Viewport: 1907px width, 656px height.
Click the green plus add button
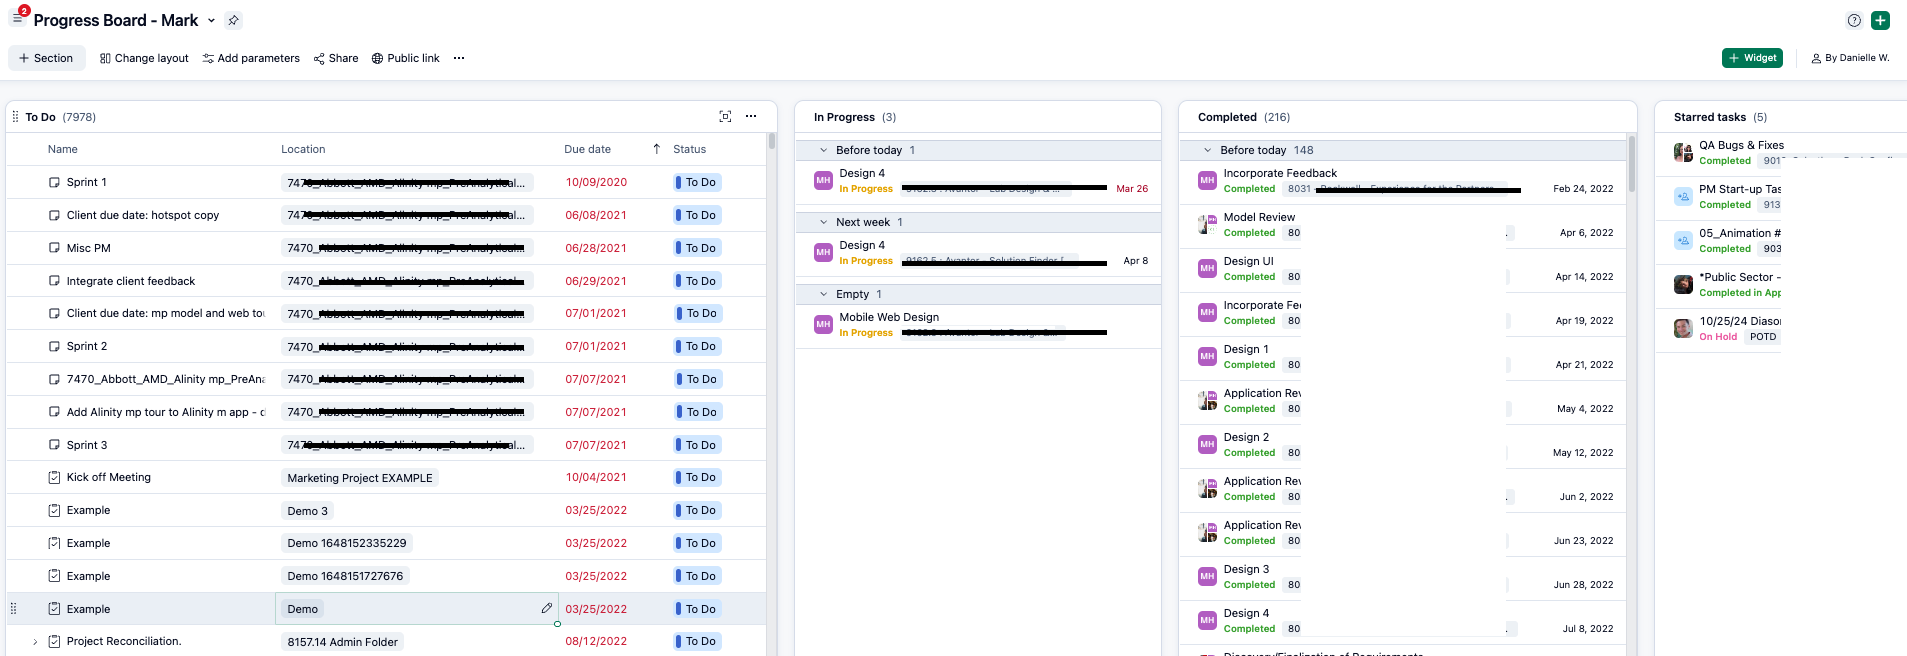pos(1880,20)
